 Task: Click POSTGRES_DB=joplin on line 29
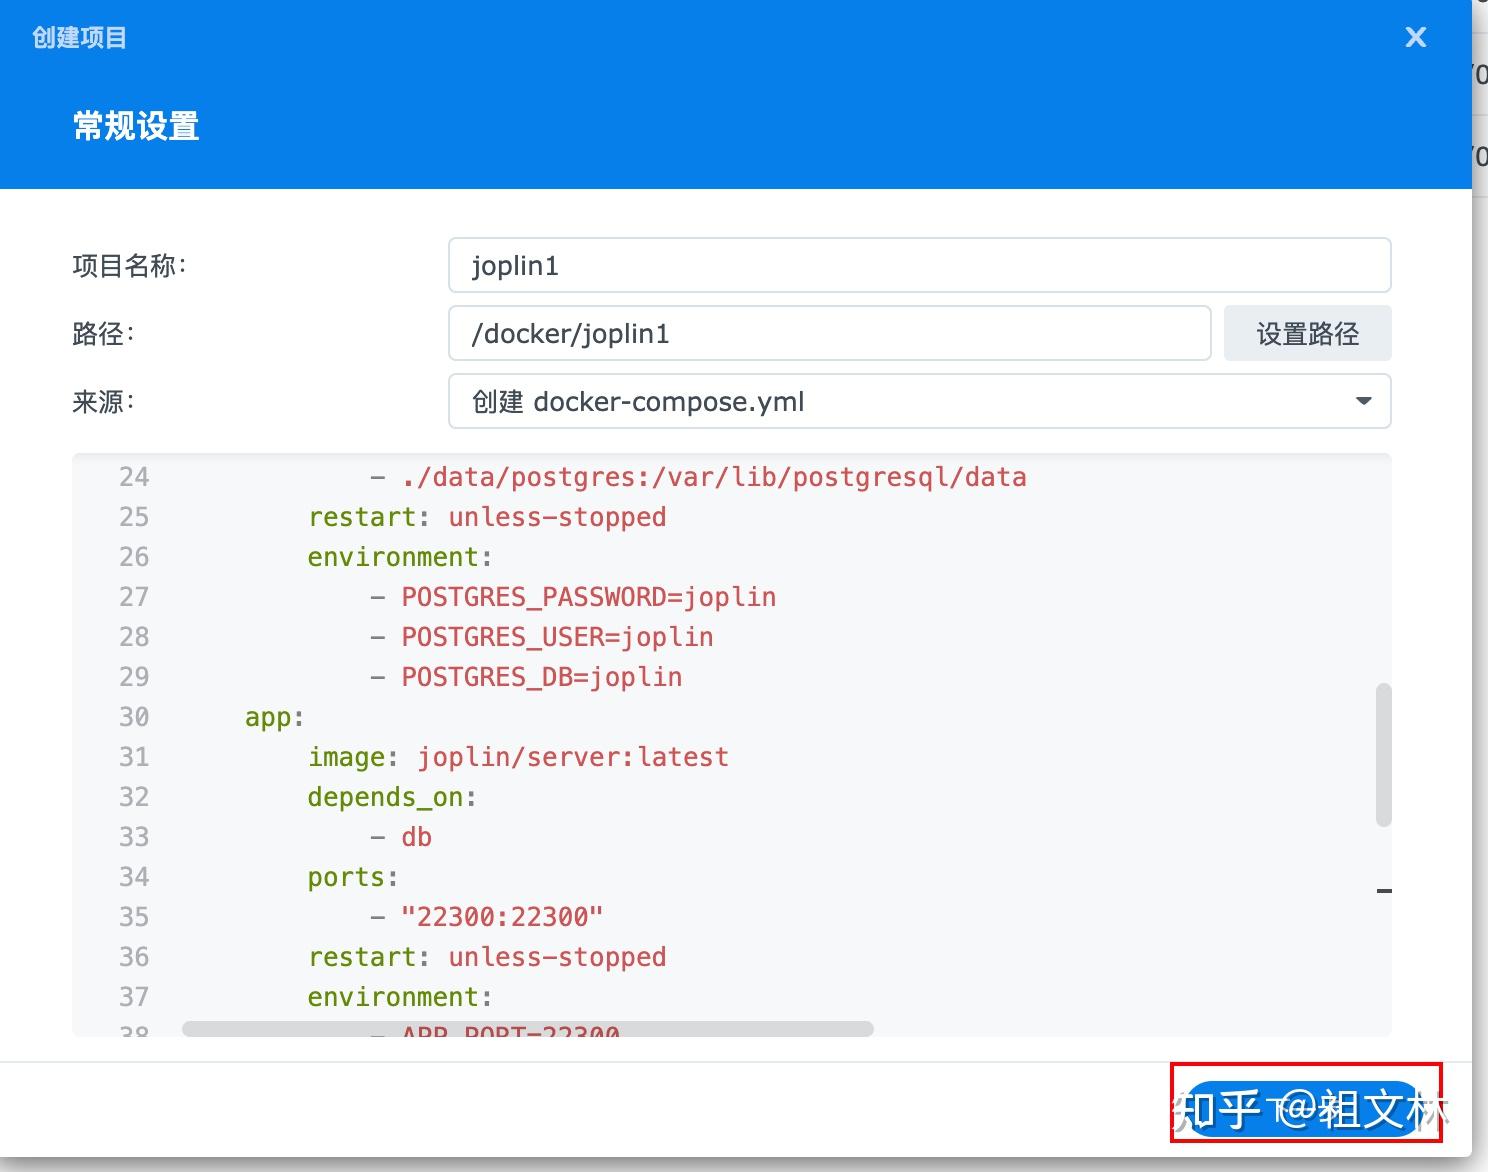tap(541, 677)
